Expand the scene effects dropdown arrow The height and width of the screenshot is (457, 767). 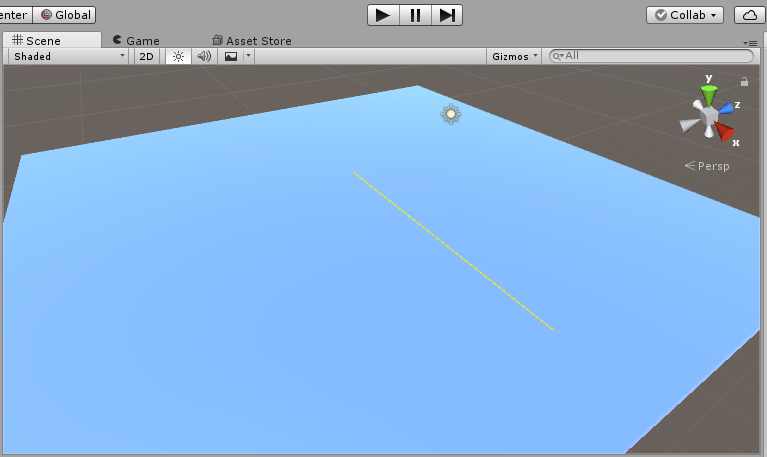248,56
